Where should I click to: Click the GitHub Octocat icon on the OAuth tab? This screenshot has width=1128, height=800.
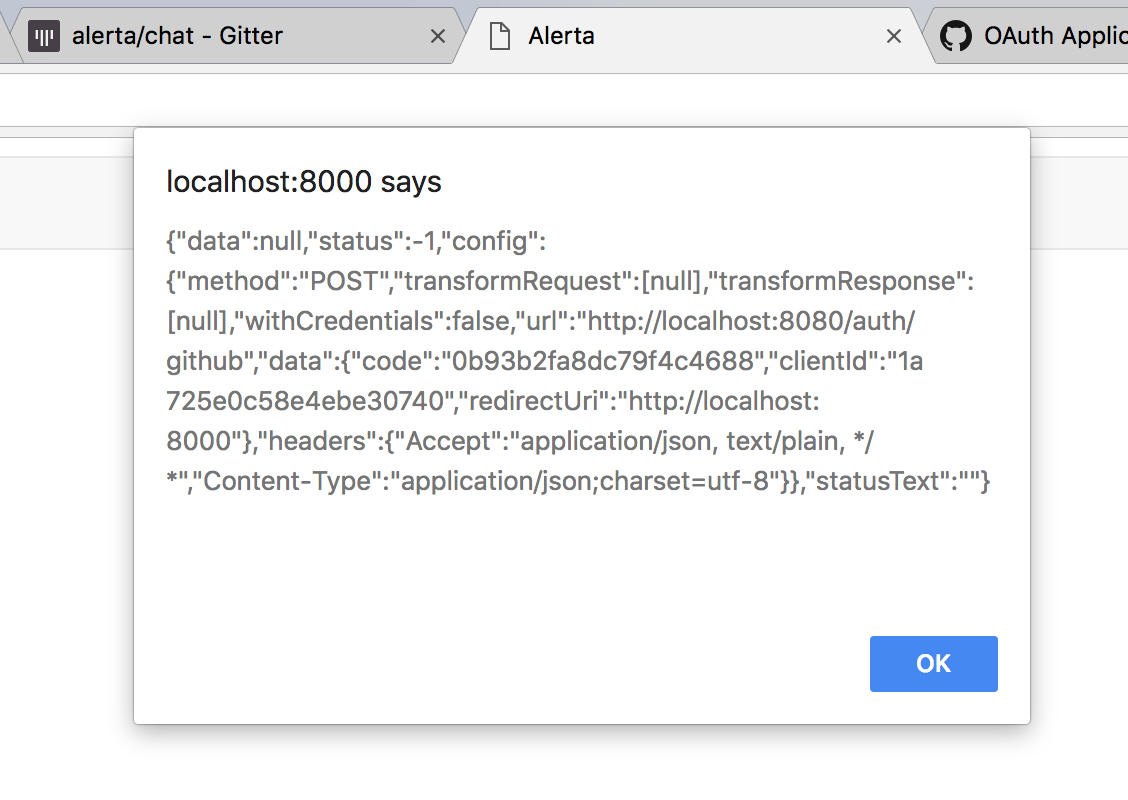[956, 35]
